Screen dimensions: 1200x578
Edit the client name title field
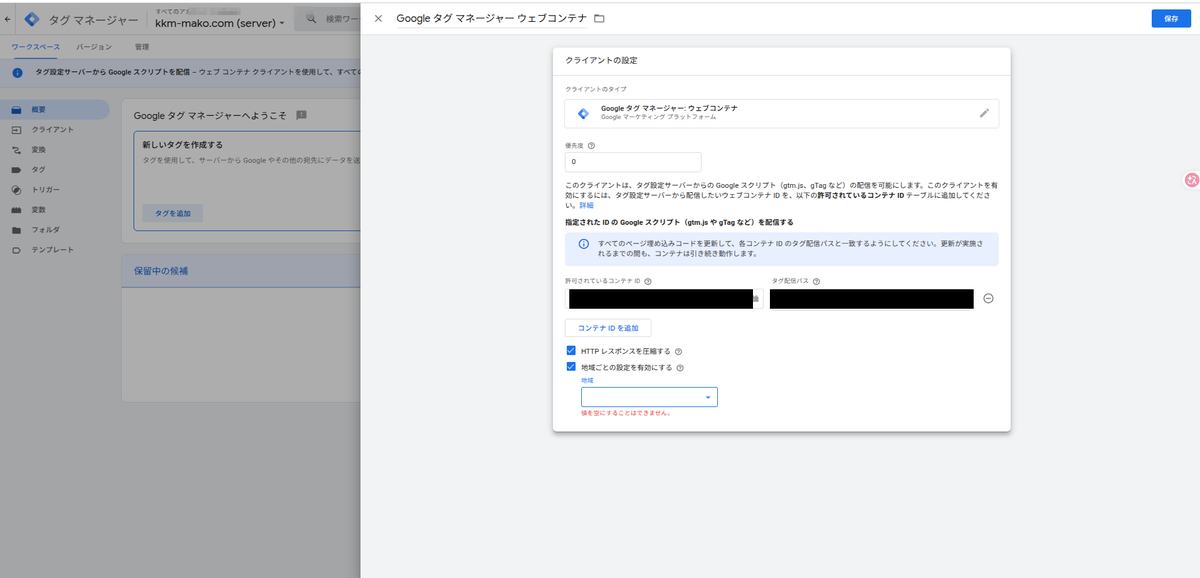tap(491, 18)
